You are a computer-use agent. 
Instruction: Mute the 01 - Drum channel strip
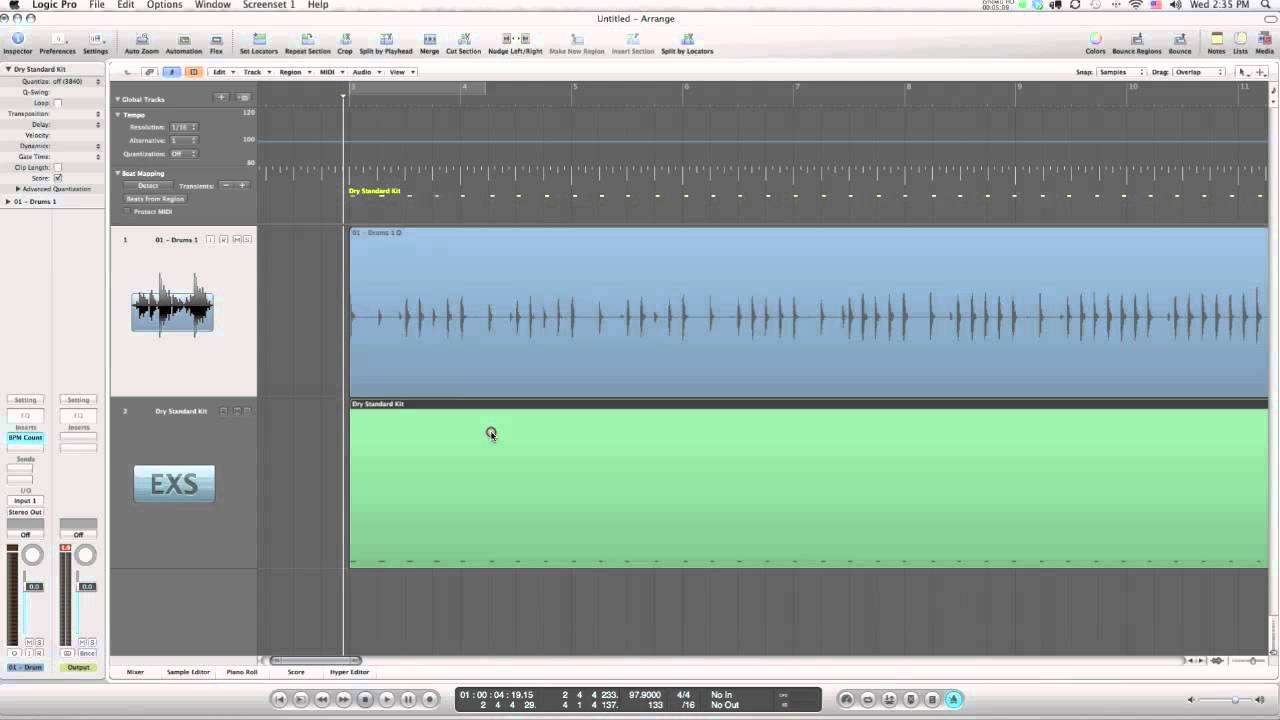(27, 642)
